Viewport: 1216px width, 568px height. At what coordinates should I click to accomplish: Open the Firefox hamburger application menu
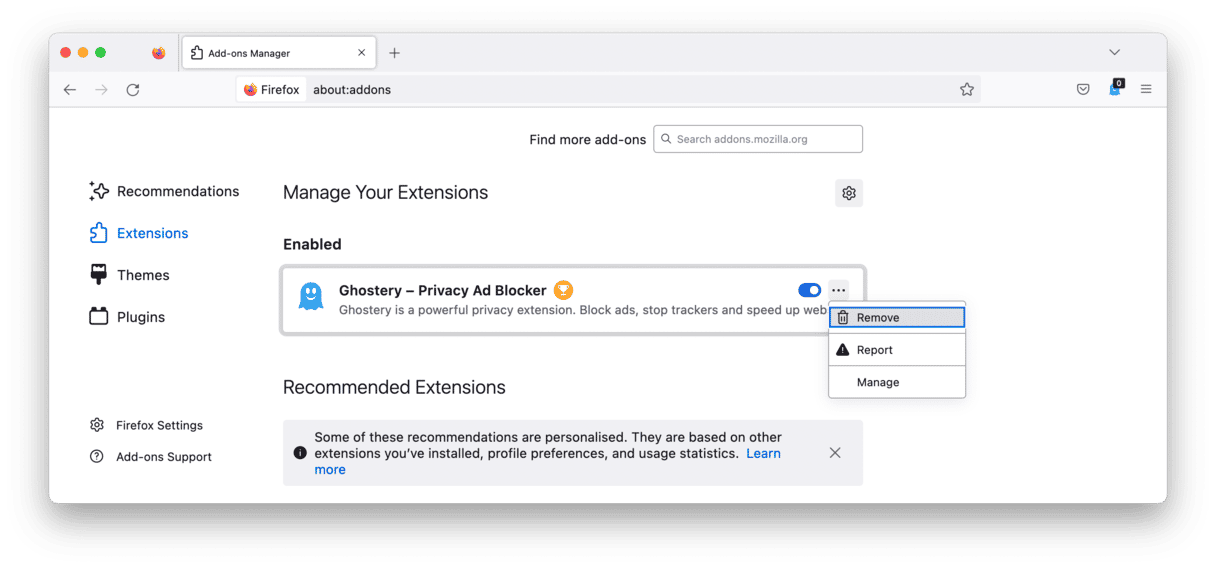(1146, 90)
